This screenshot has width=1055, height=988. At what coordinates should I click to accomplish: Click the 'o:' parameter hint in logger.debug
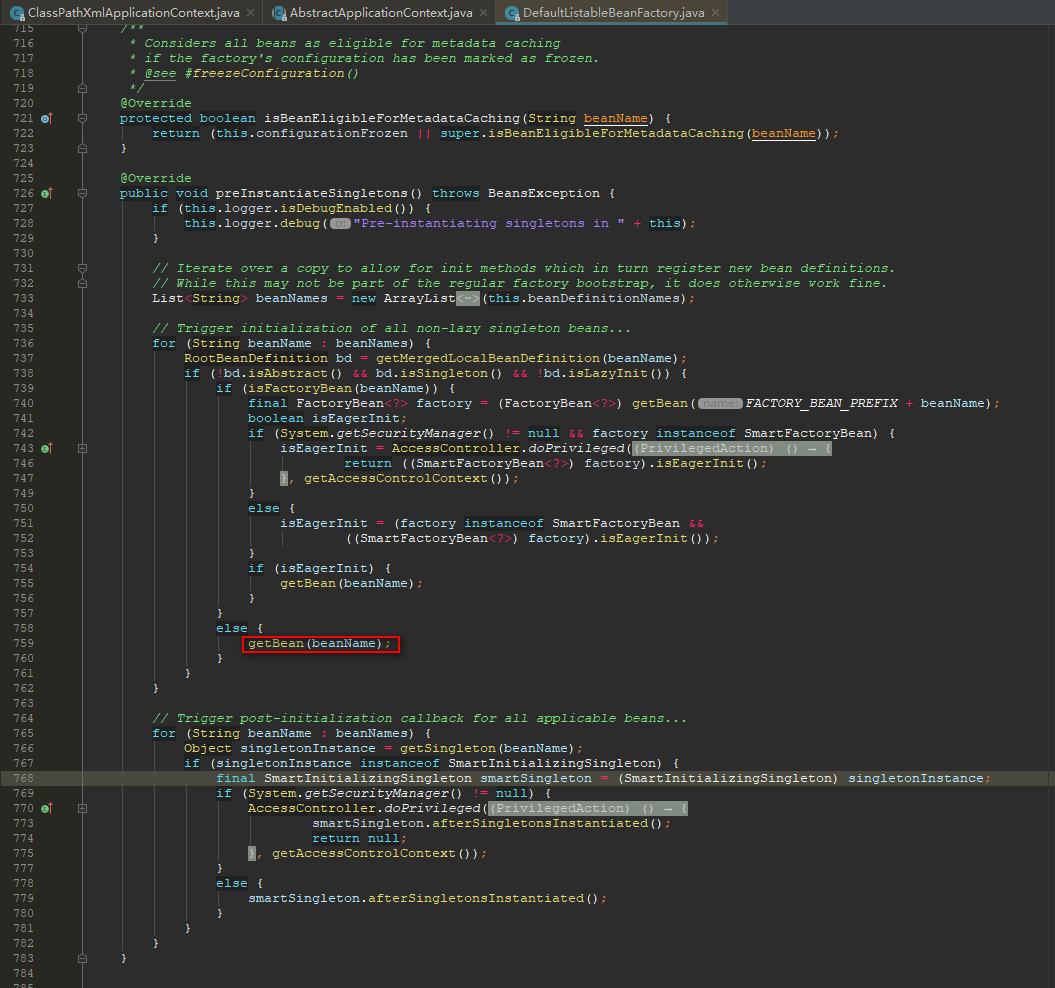pos(340,223)
